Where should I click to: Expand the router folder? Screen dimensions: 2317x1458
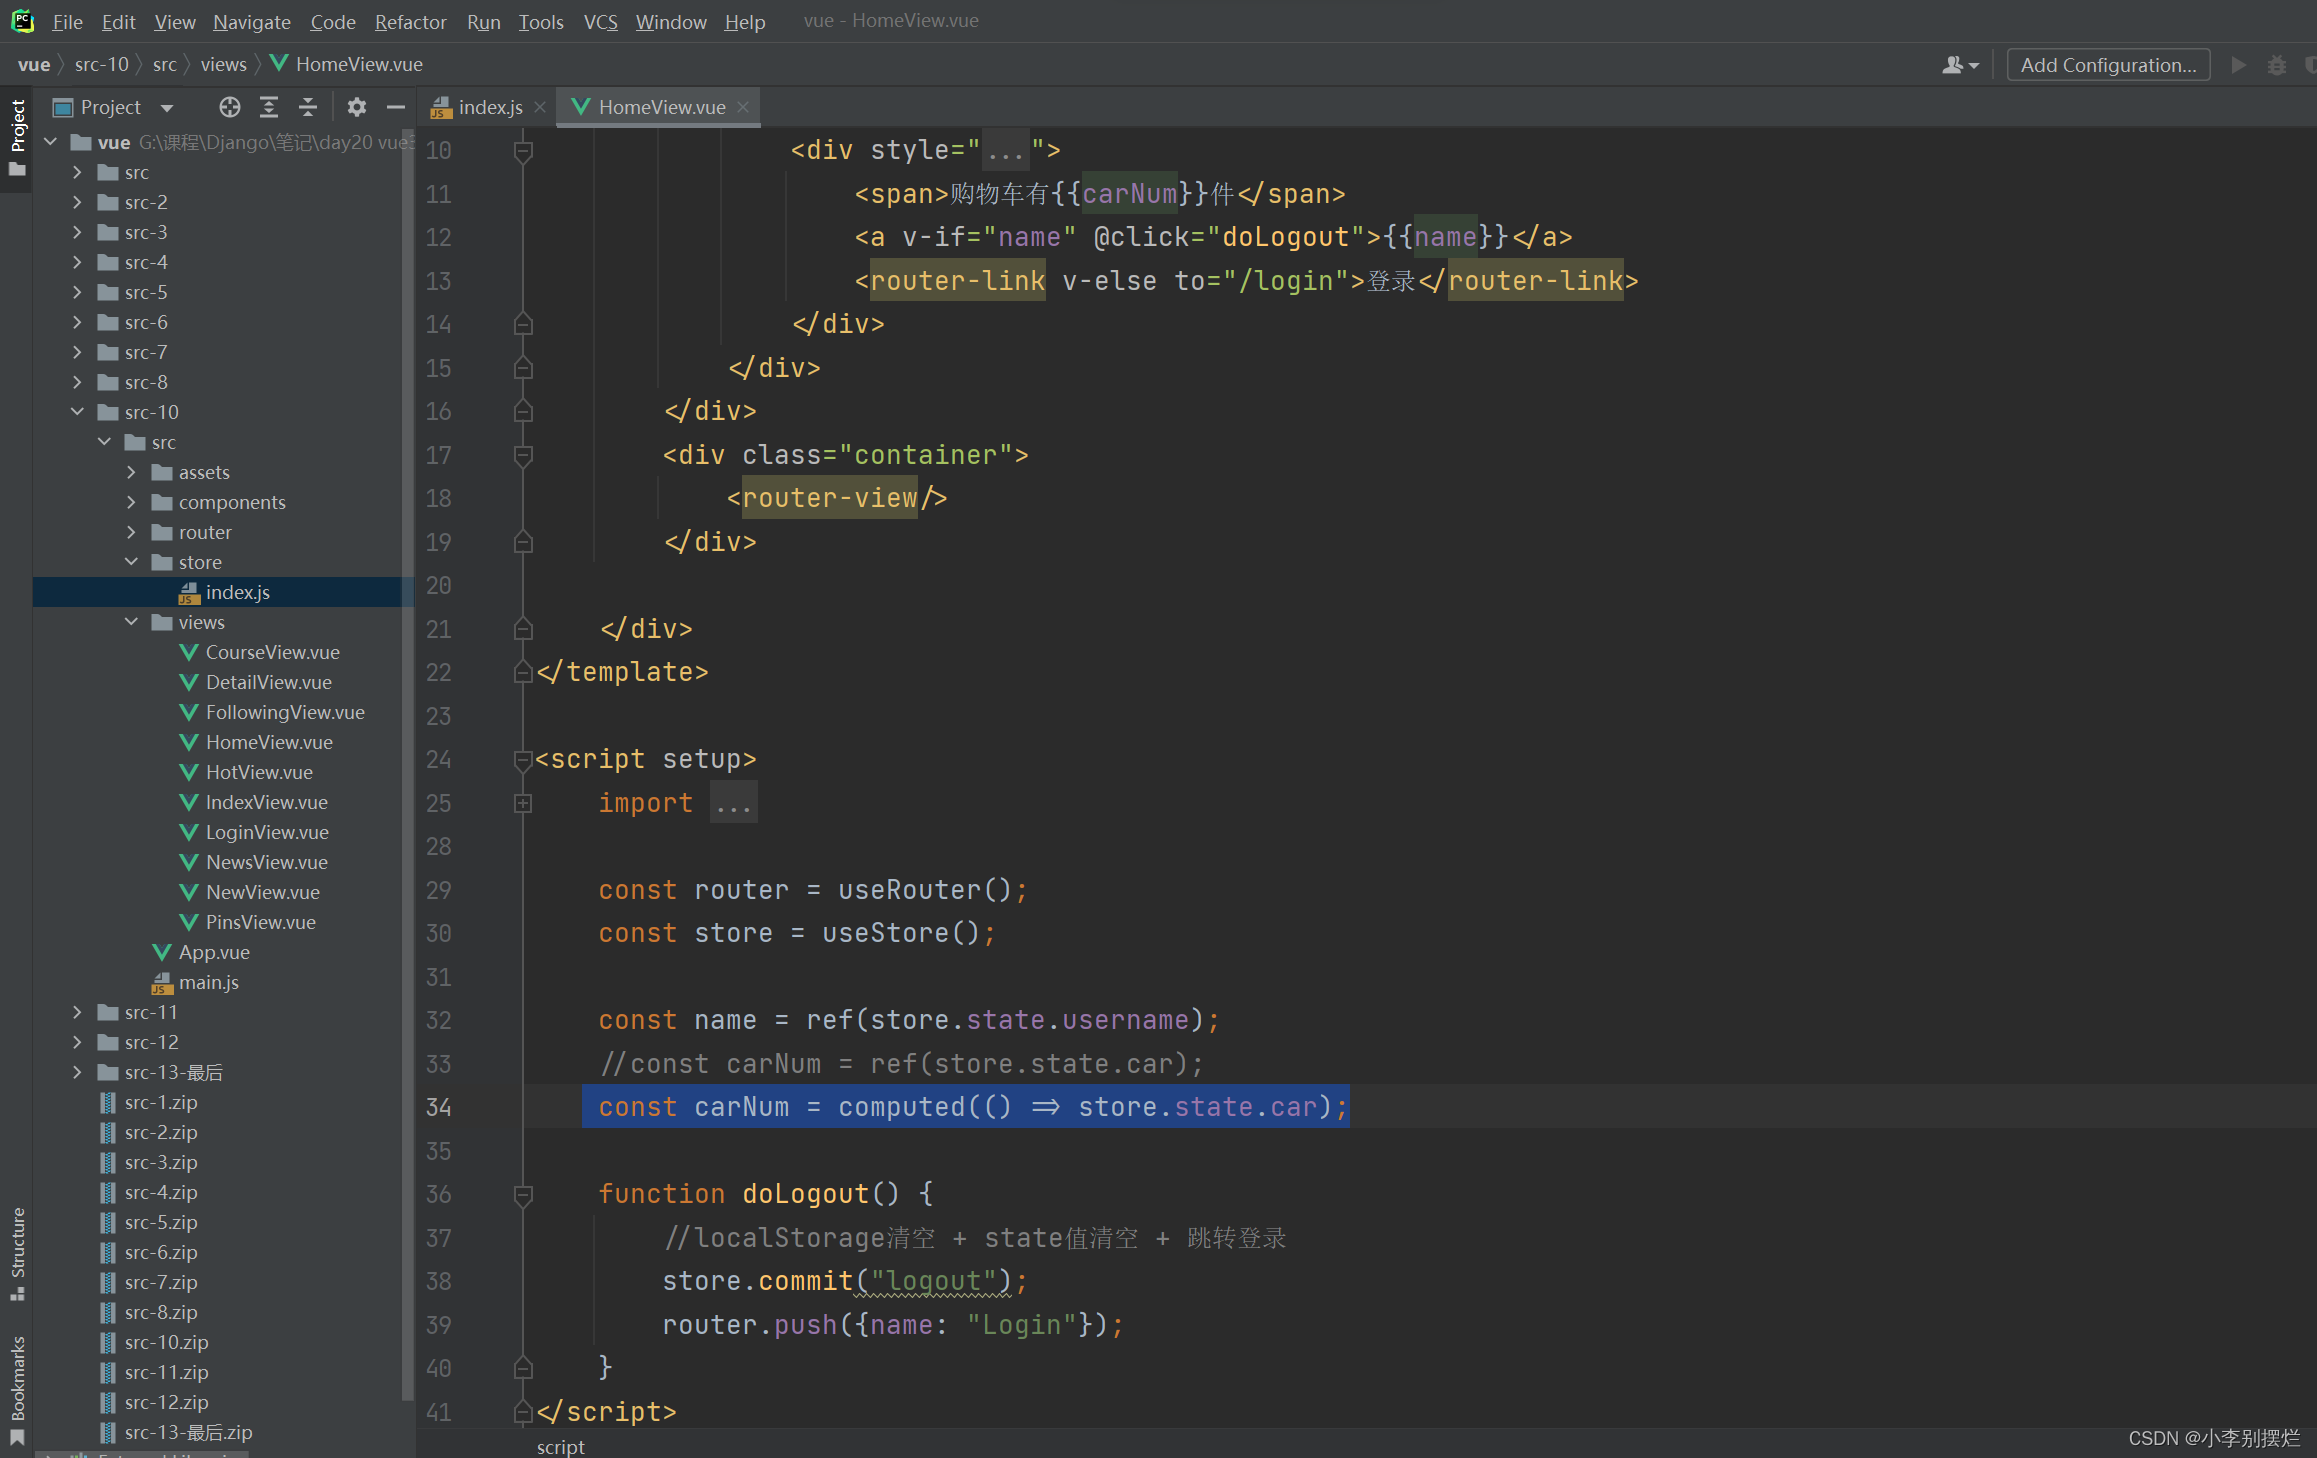(x=131, y=532)
